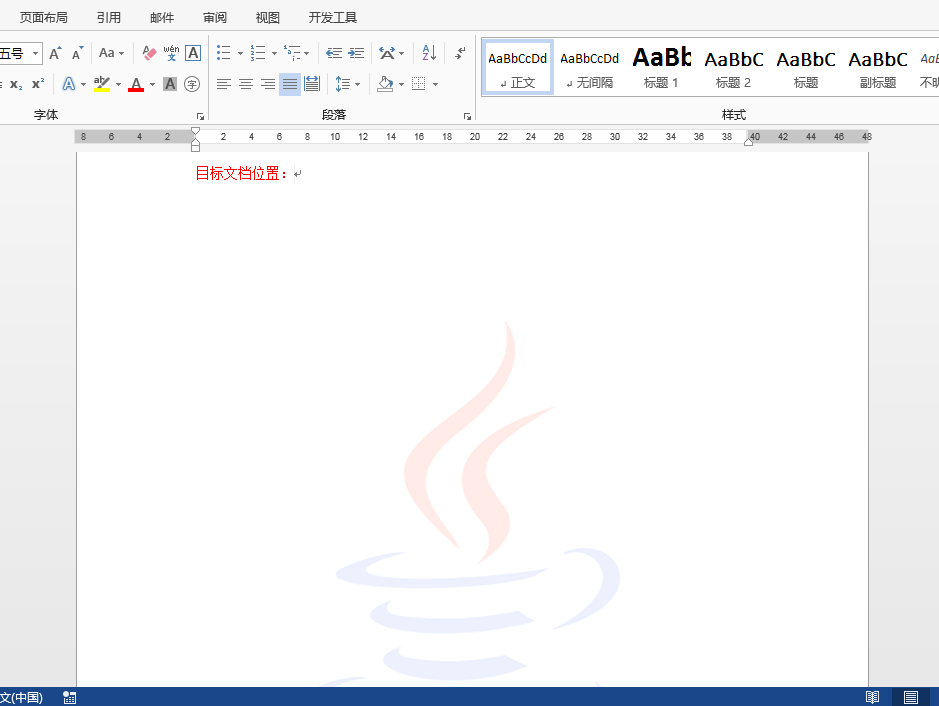Apply the 正文 style
This screenshot has height=706, width=939.
coord(517,67)
